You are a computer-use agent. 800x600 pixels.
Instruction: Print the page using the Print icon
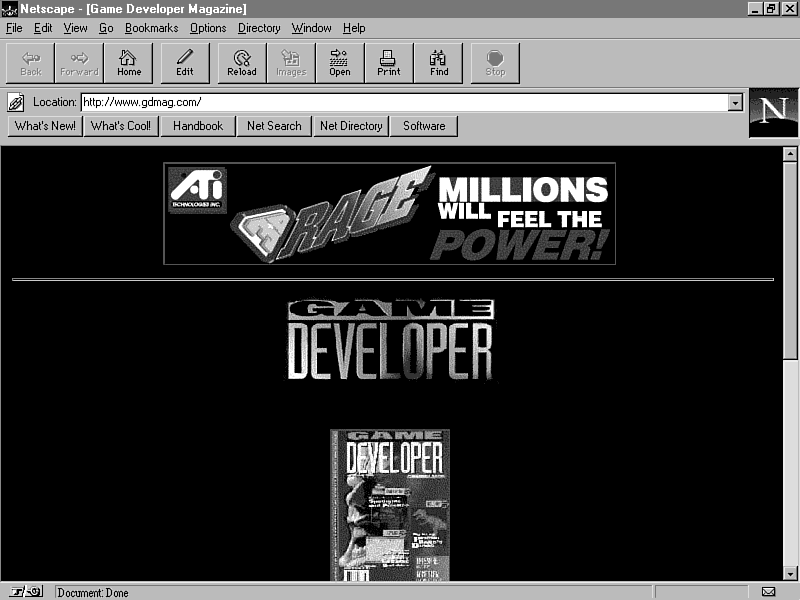click(389, 62)
